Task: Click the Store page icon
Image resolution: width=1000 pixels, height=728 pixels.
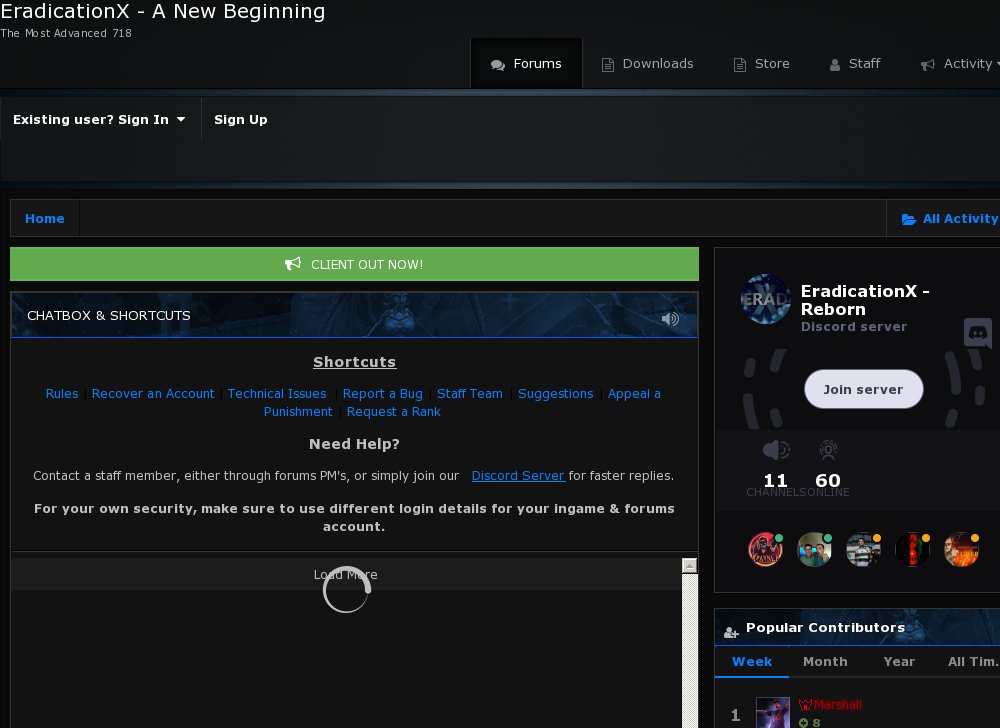Action: coord(739,63)
